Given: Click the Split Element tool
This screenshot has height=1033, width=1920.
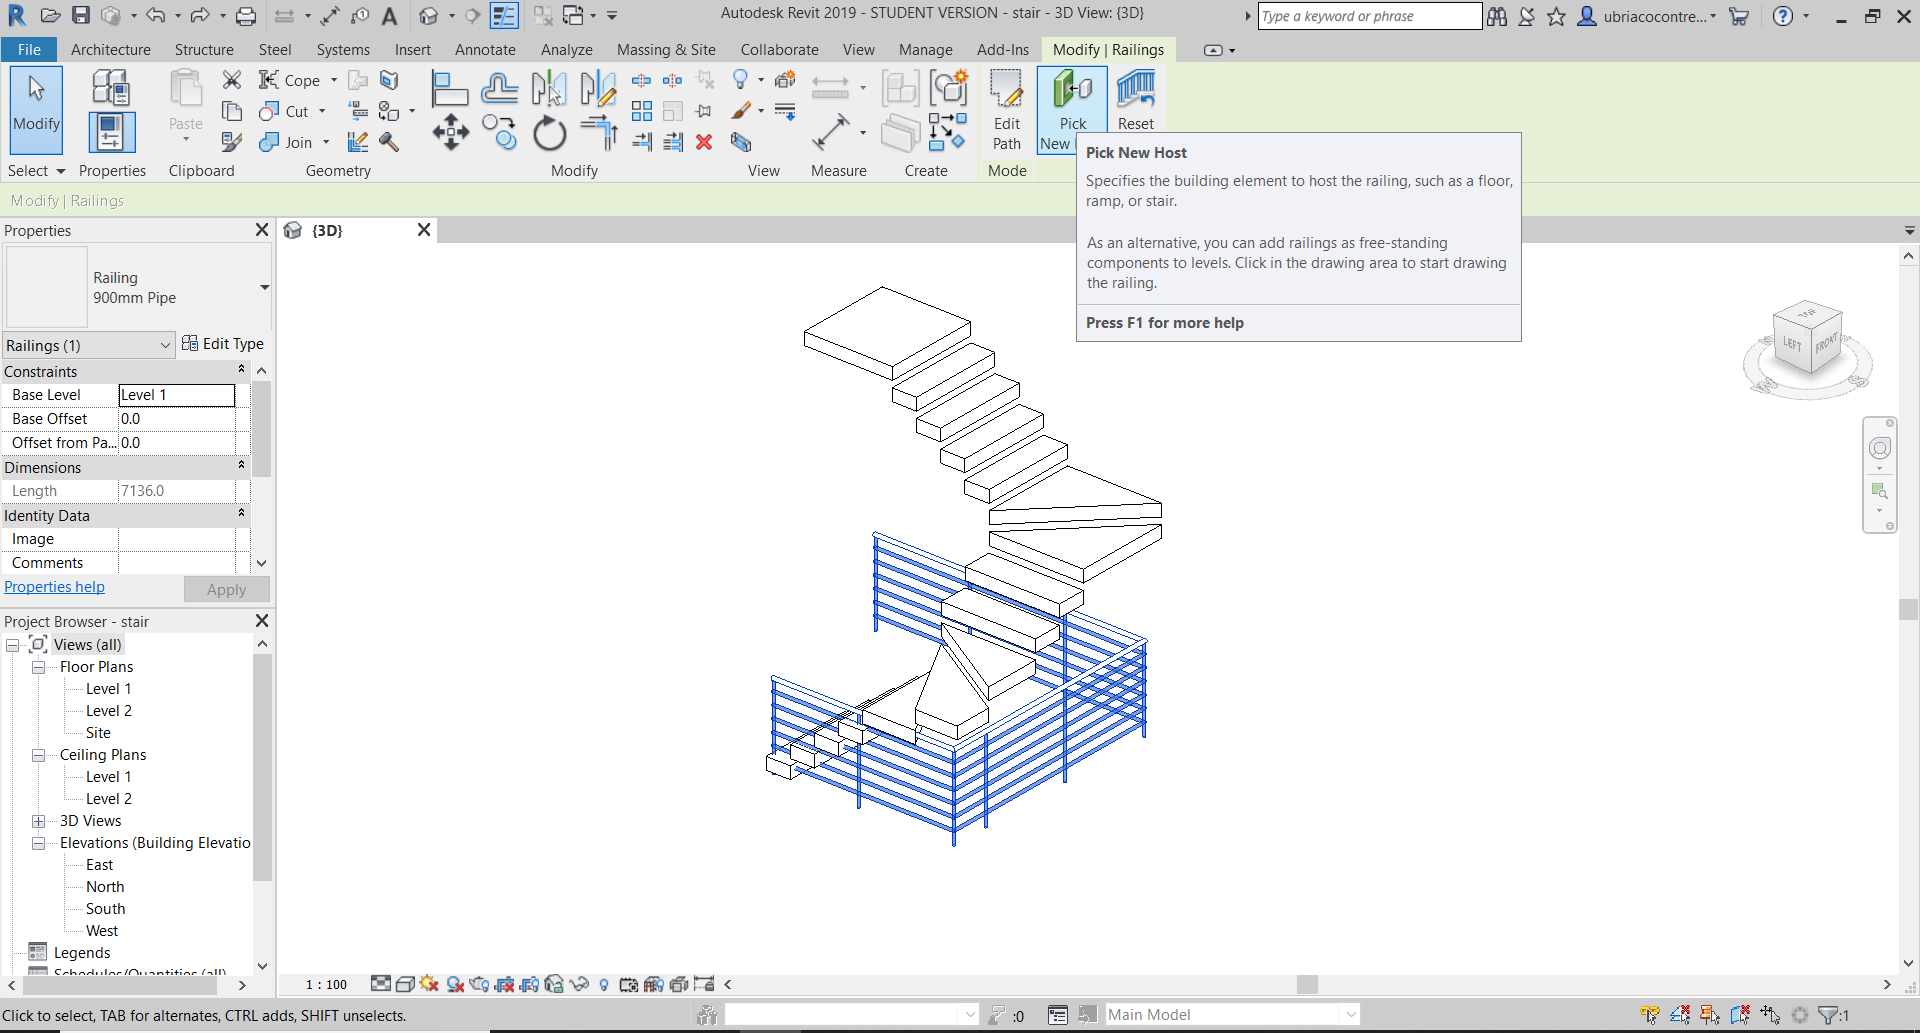Looking at the screenshot, I should tap(642, 80).
